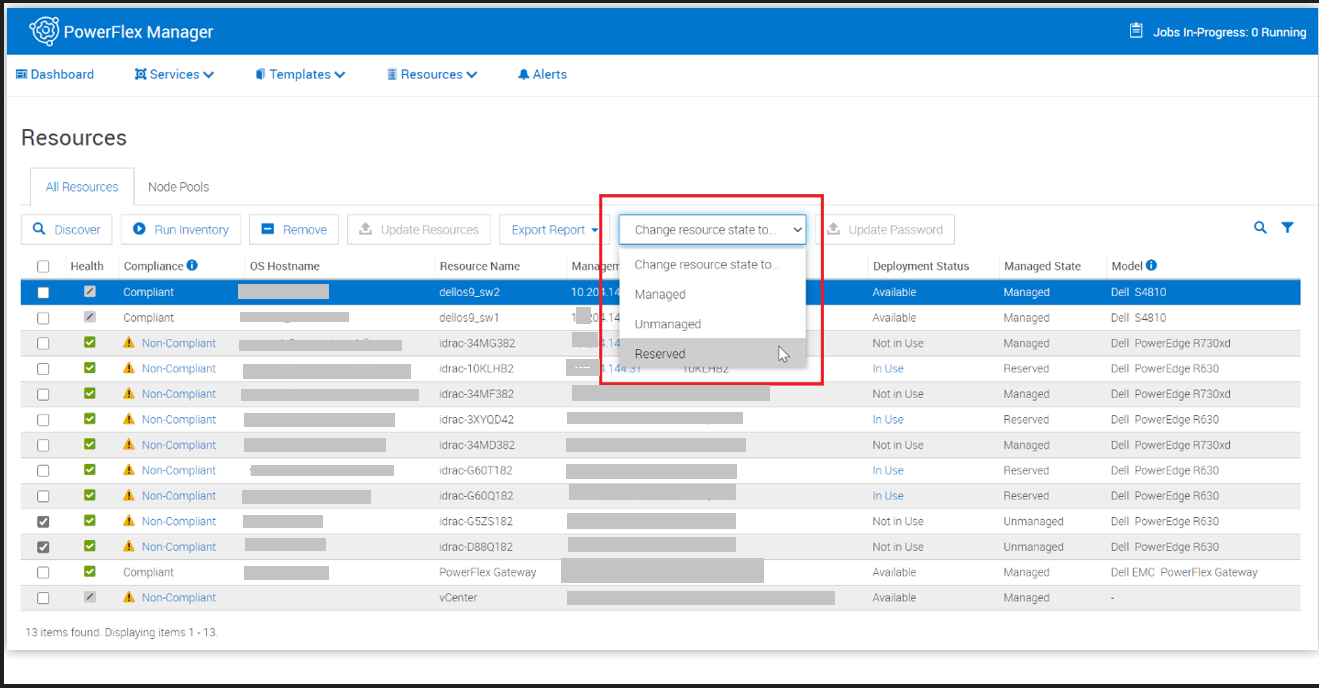Check the idrac-34MG382 row checkbox
This screenshot has width=1319, height=688.
click(41, 343)
